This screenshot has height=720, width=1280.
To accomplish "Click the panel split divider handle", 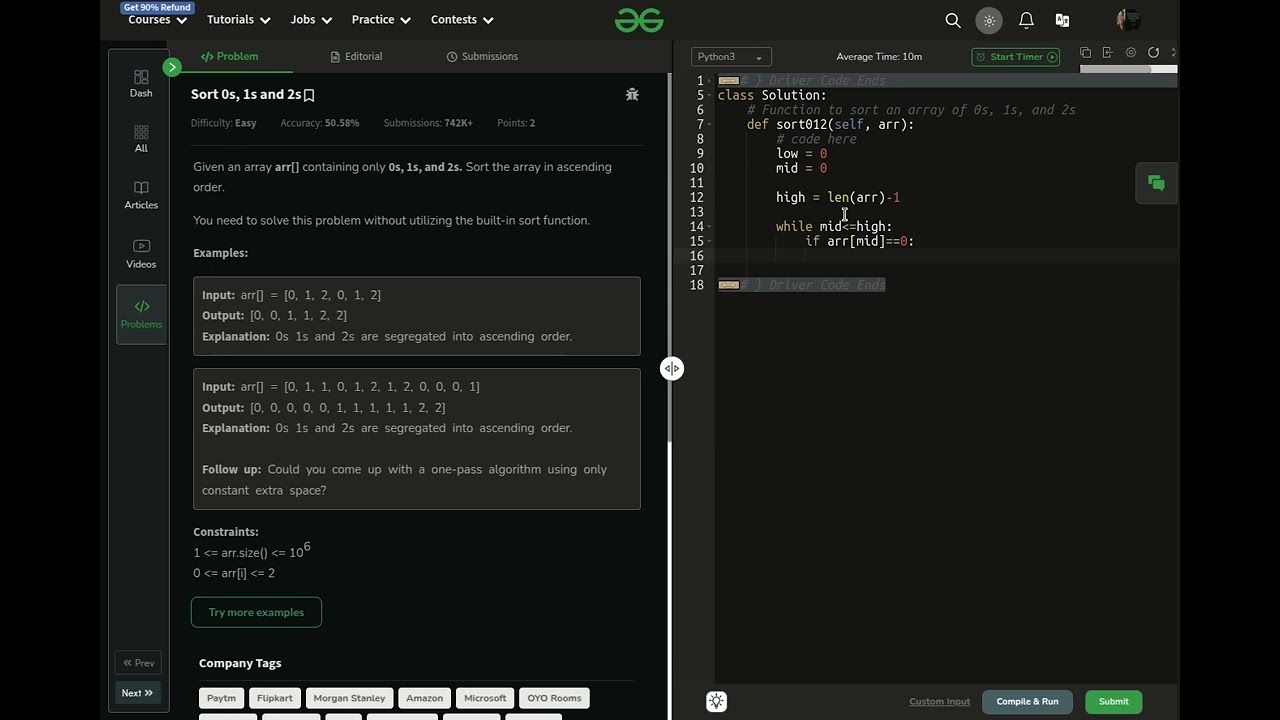I will click(x=672, y=368).
